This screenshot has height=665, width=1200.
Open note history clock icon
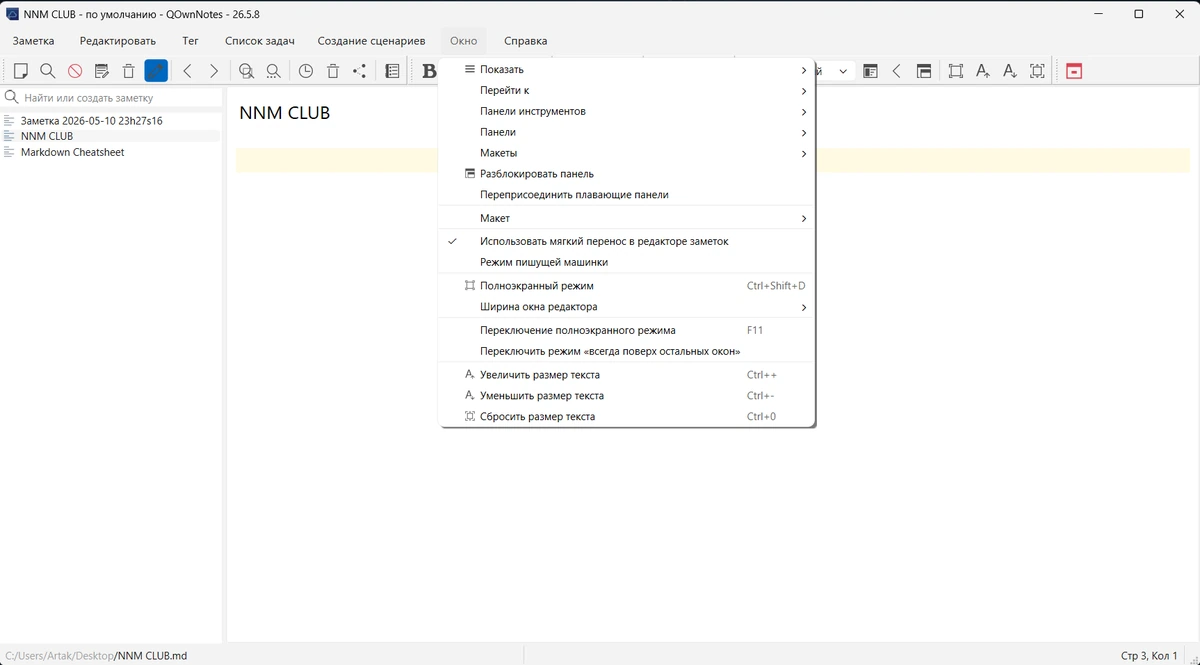pyautogui.click(x=306, y=71)
